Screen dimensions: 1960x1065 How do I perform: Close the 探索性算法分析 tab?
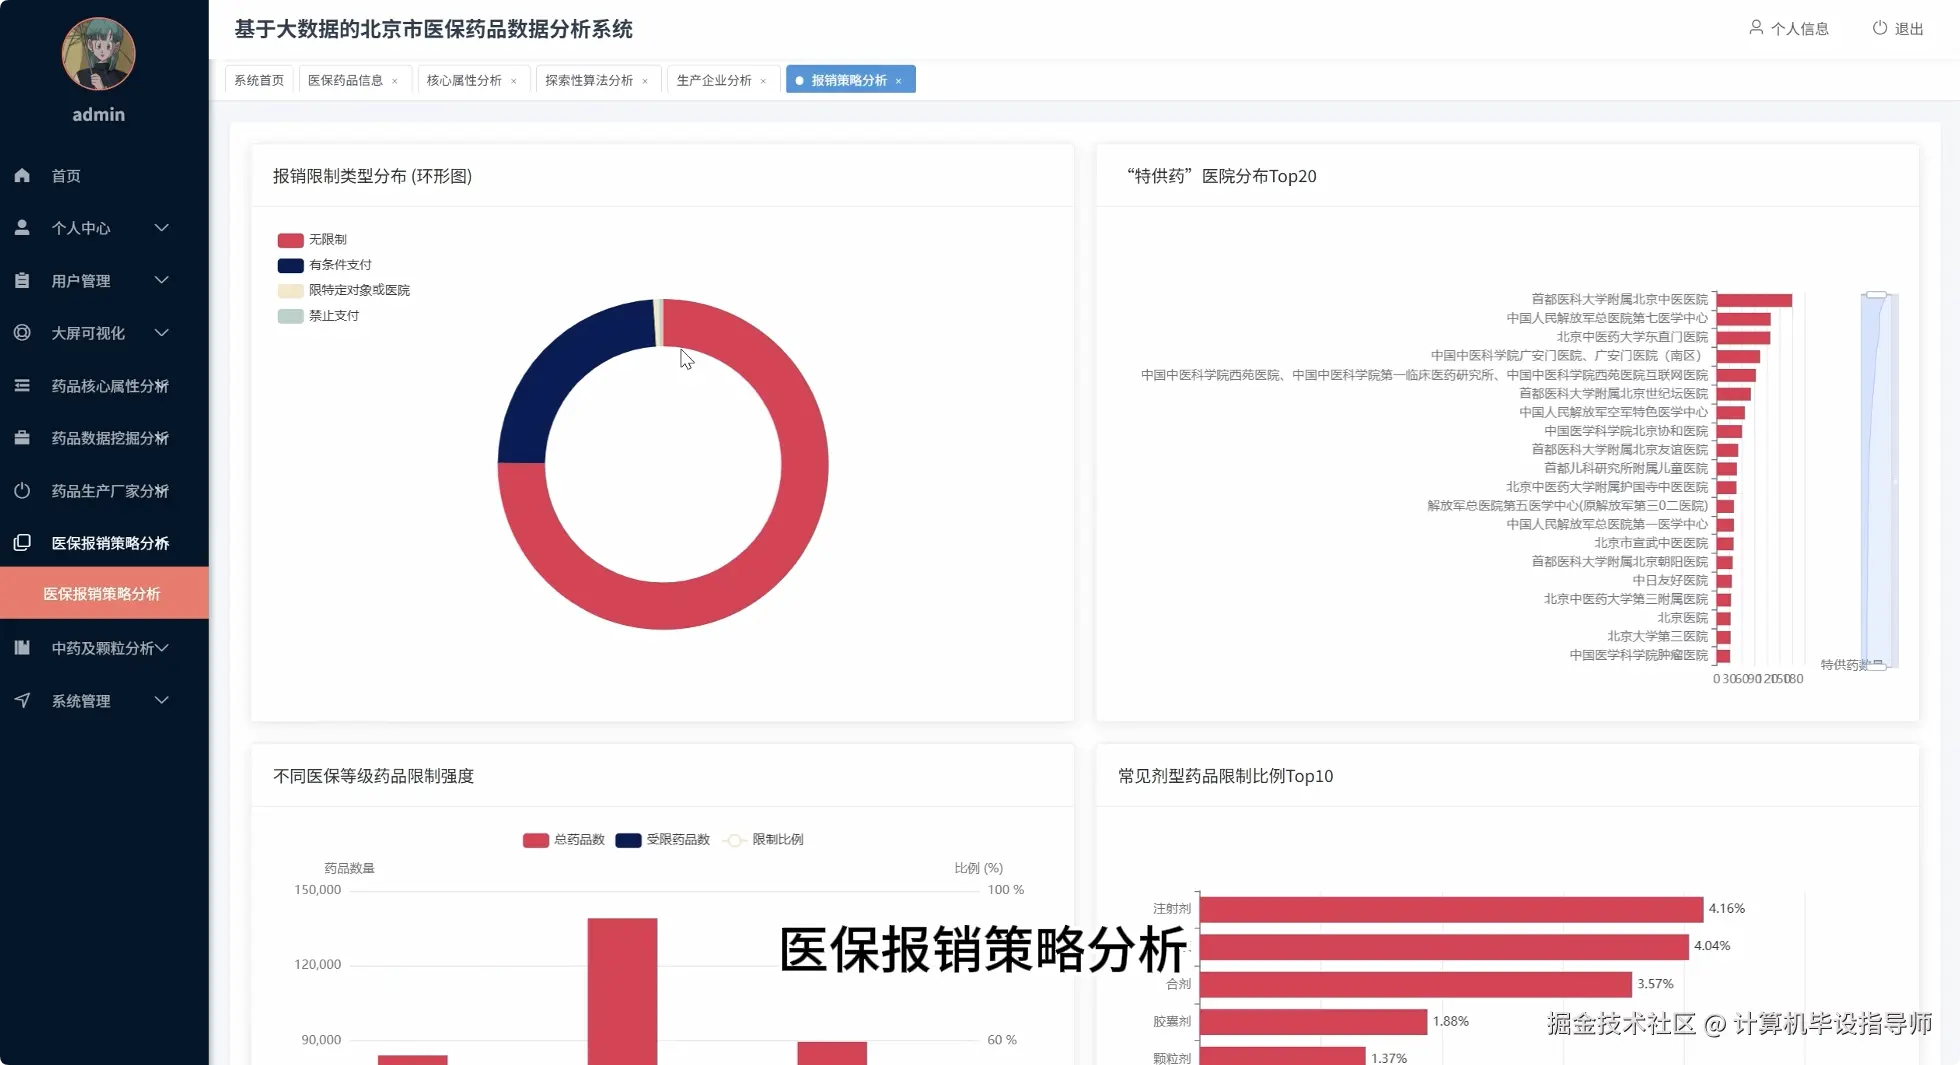point(645,81)
